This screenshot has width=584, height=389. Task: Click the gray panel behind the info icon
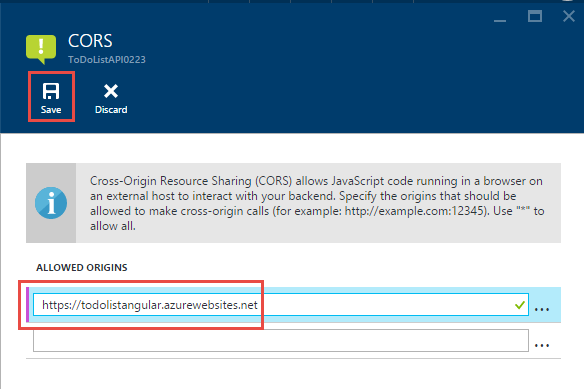(x=51, y=203)
